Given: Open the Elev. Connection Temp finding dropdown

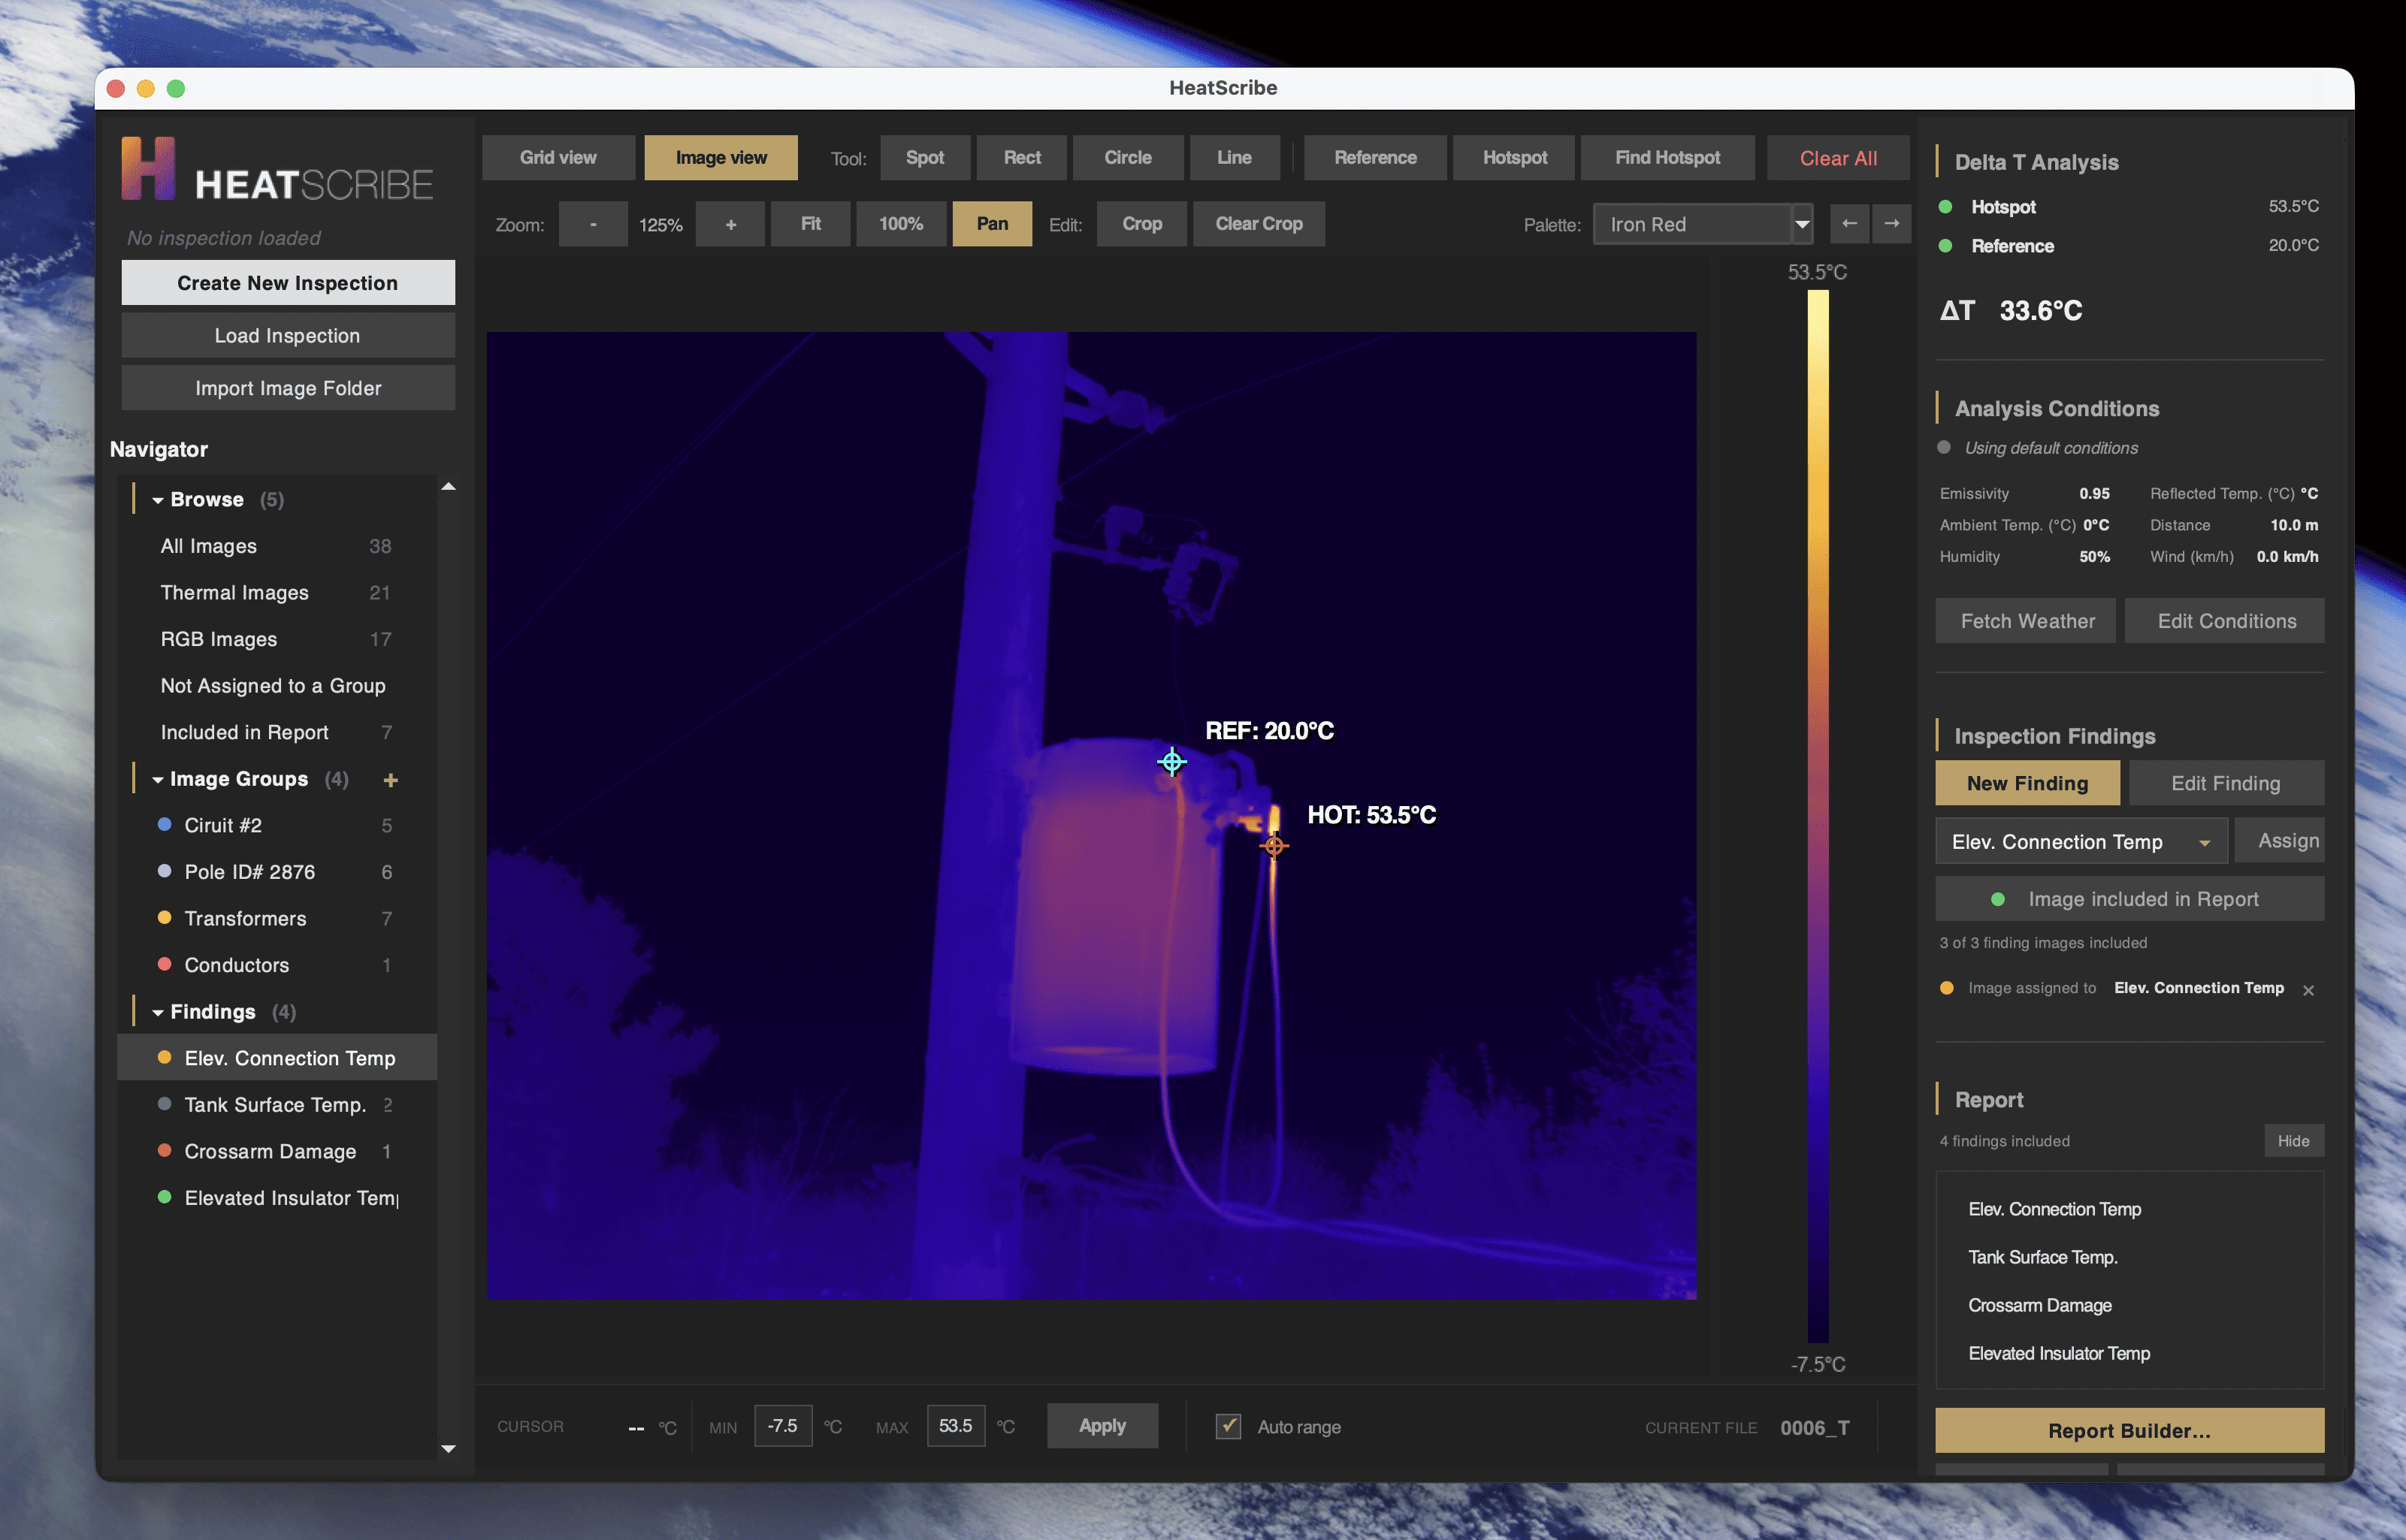Looking at the screenshot, I should coord(2081,842).
